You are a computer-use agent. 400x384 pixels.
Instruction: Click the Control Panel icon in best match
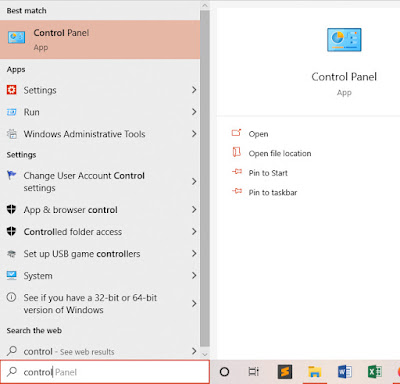coord(16,37)
